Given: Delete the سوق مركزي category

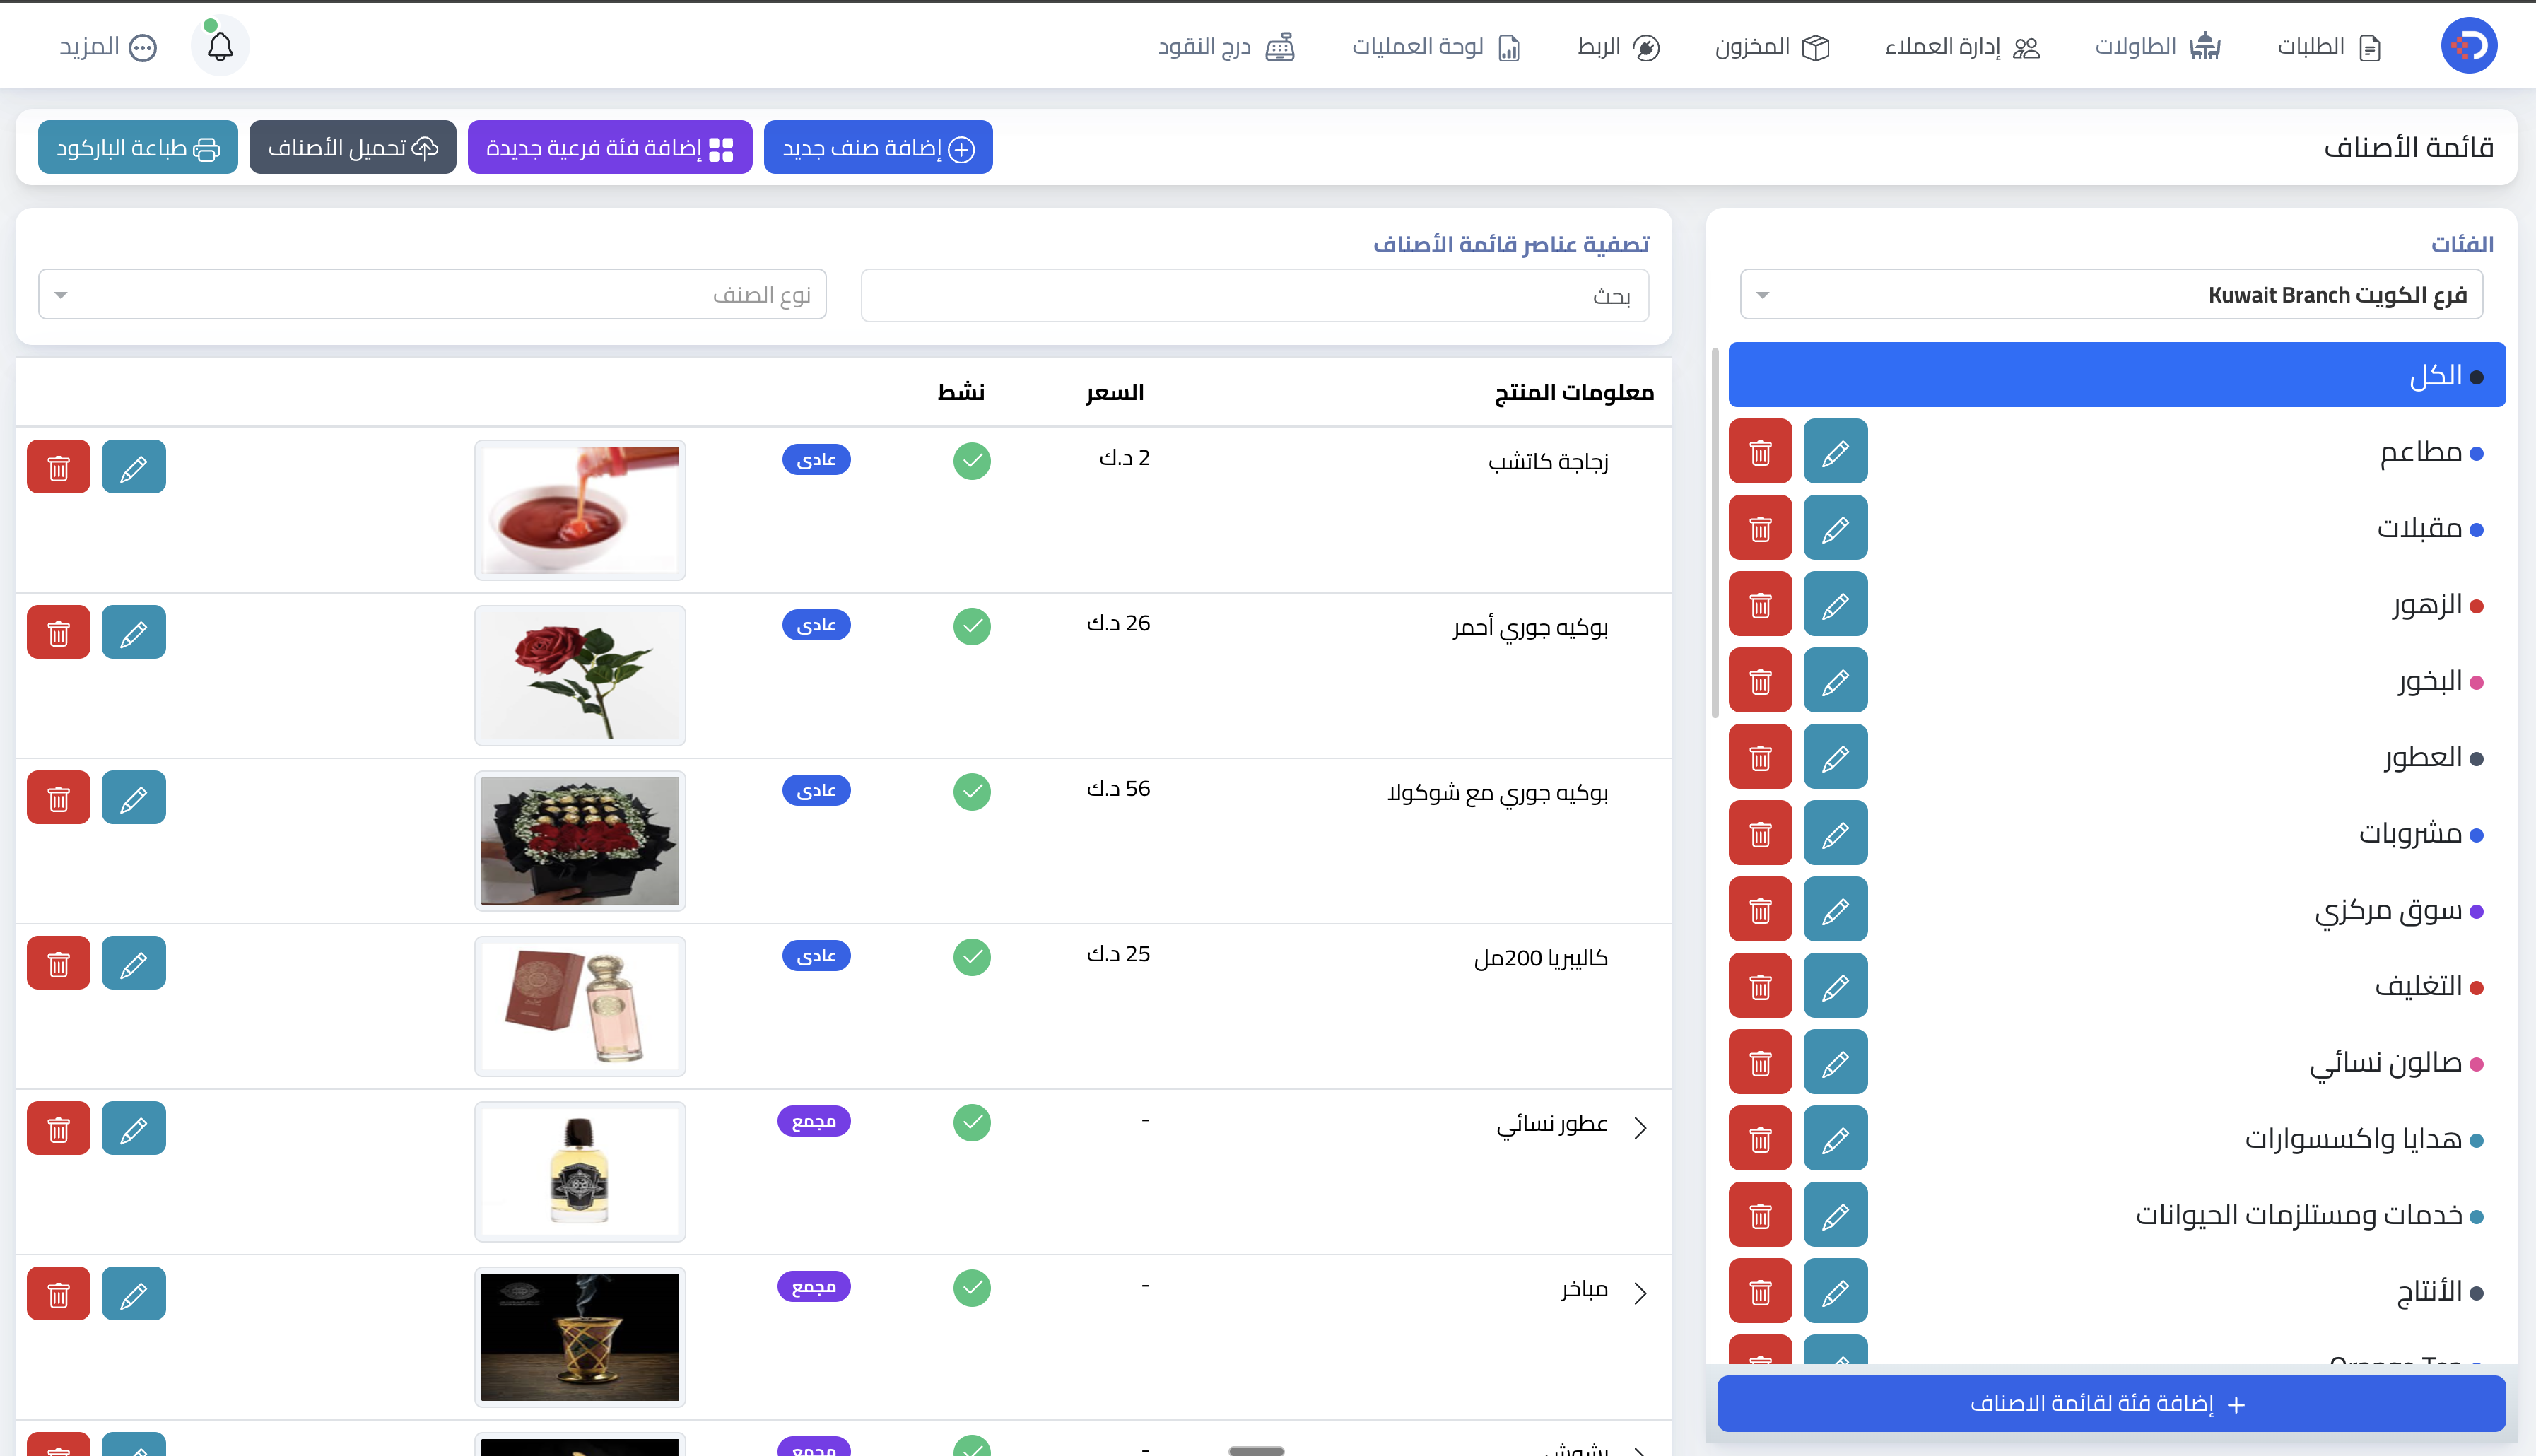Looking at the screenshot, I should (x=1760, y=910).
